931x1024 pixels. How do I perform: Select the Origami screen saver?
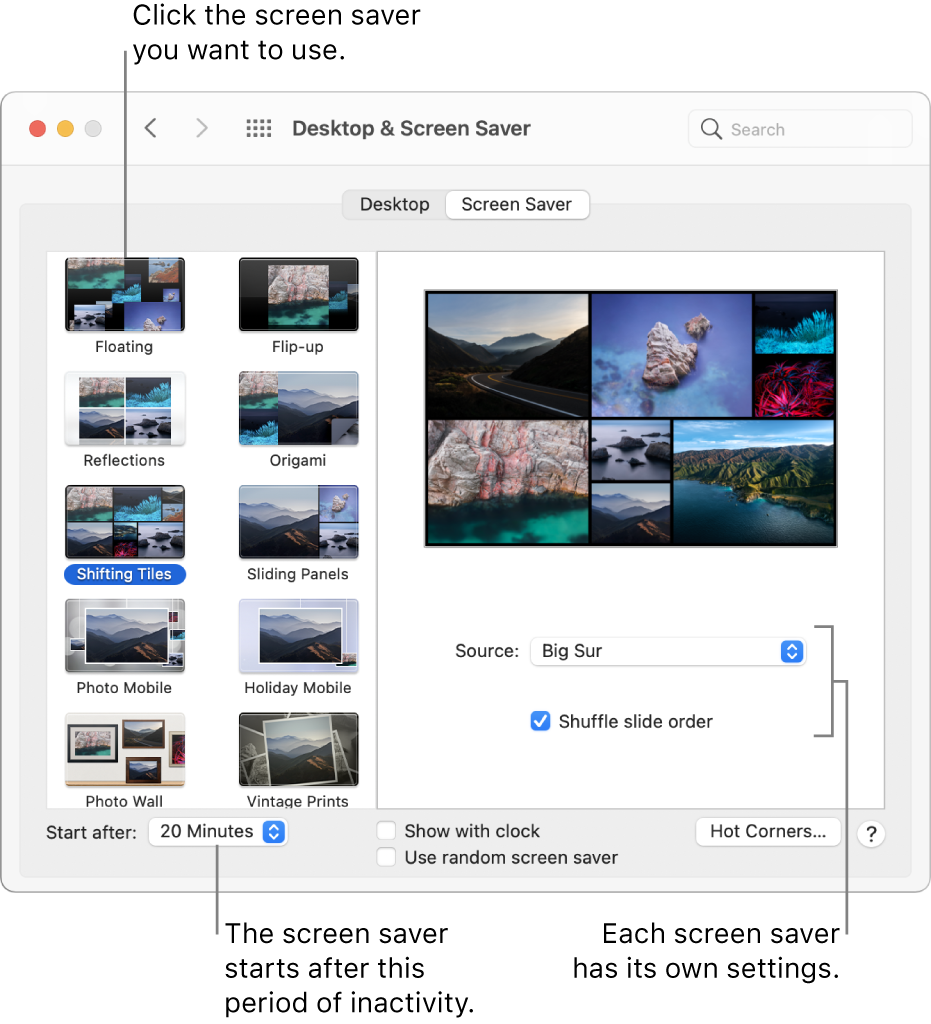298,409
